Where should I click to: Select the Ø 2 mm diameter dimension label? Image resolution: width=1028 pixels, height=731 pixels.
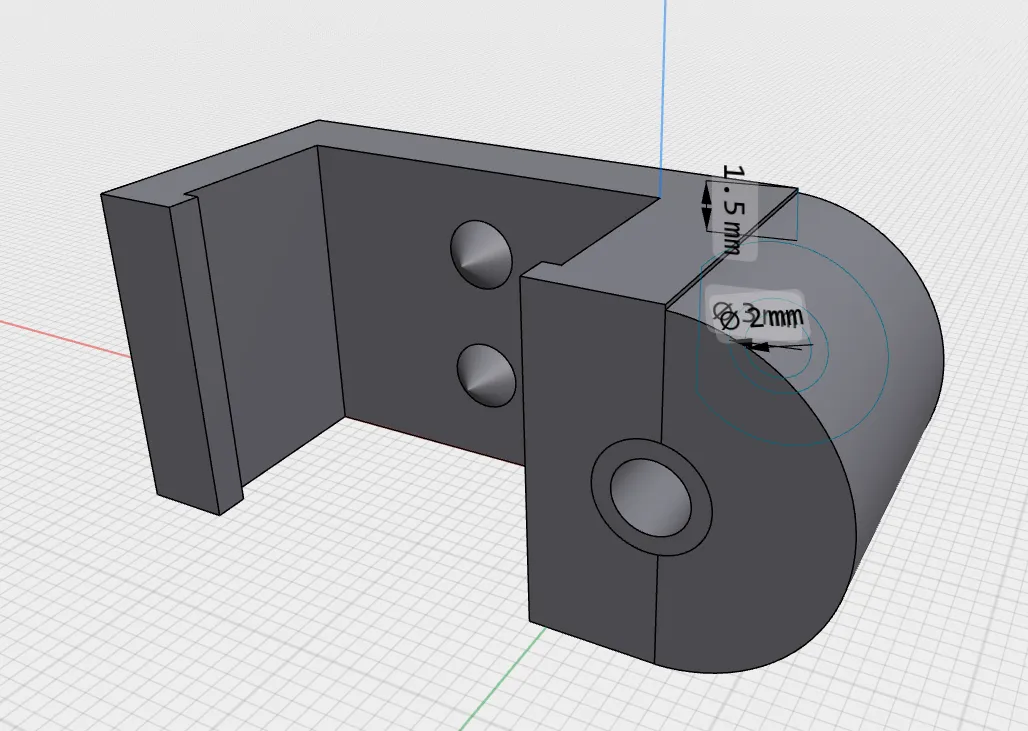click(x=762, y=319)
